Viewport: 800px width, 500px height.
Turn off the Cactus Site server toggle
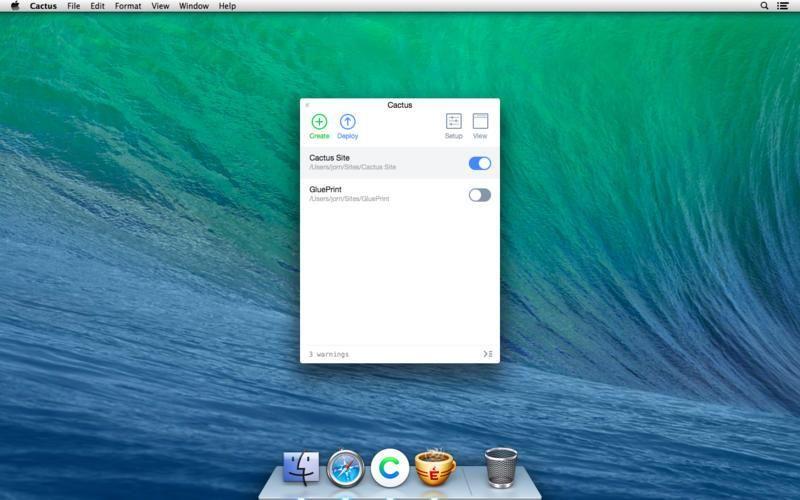click(x=480, y=163)
